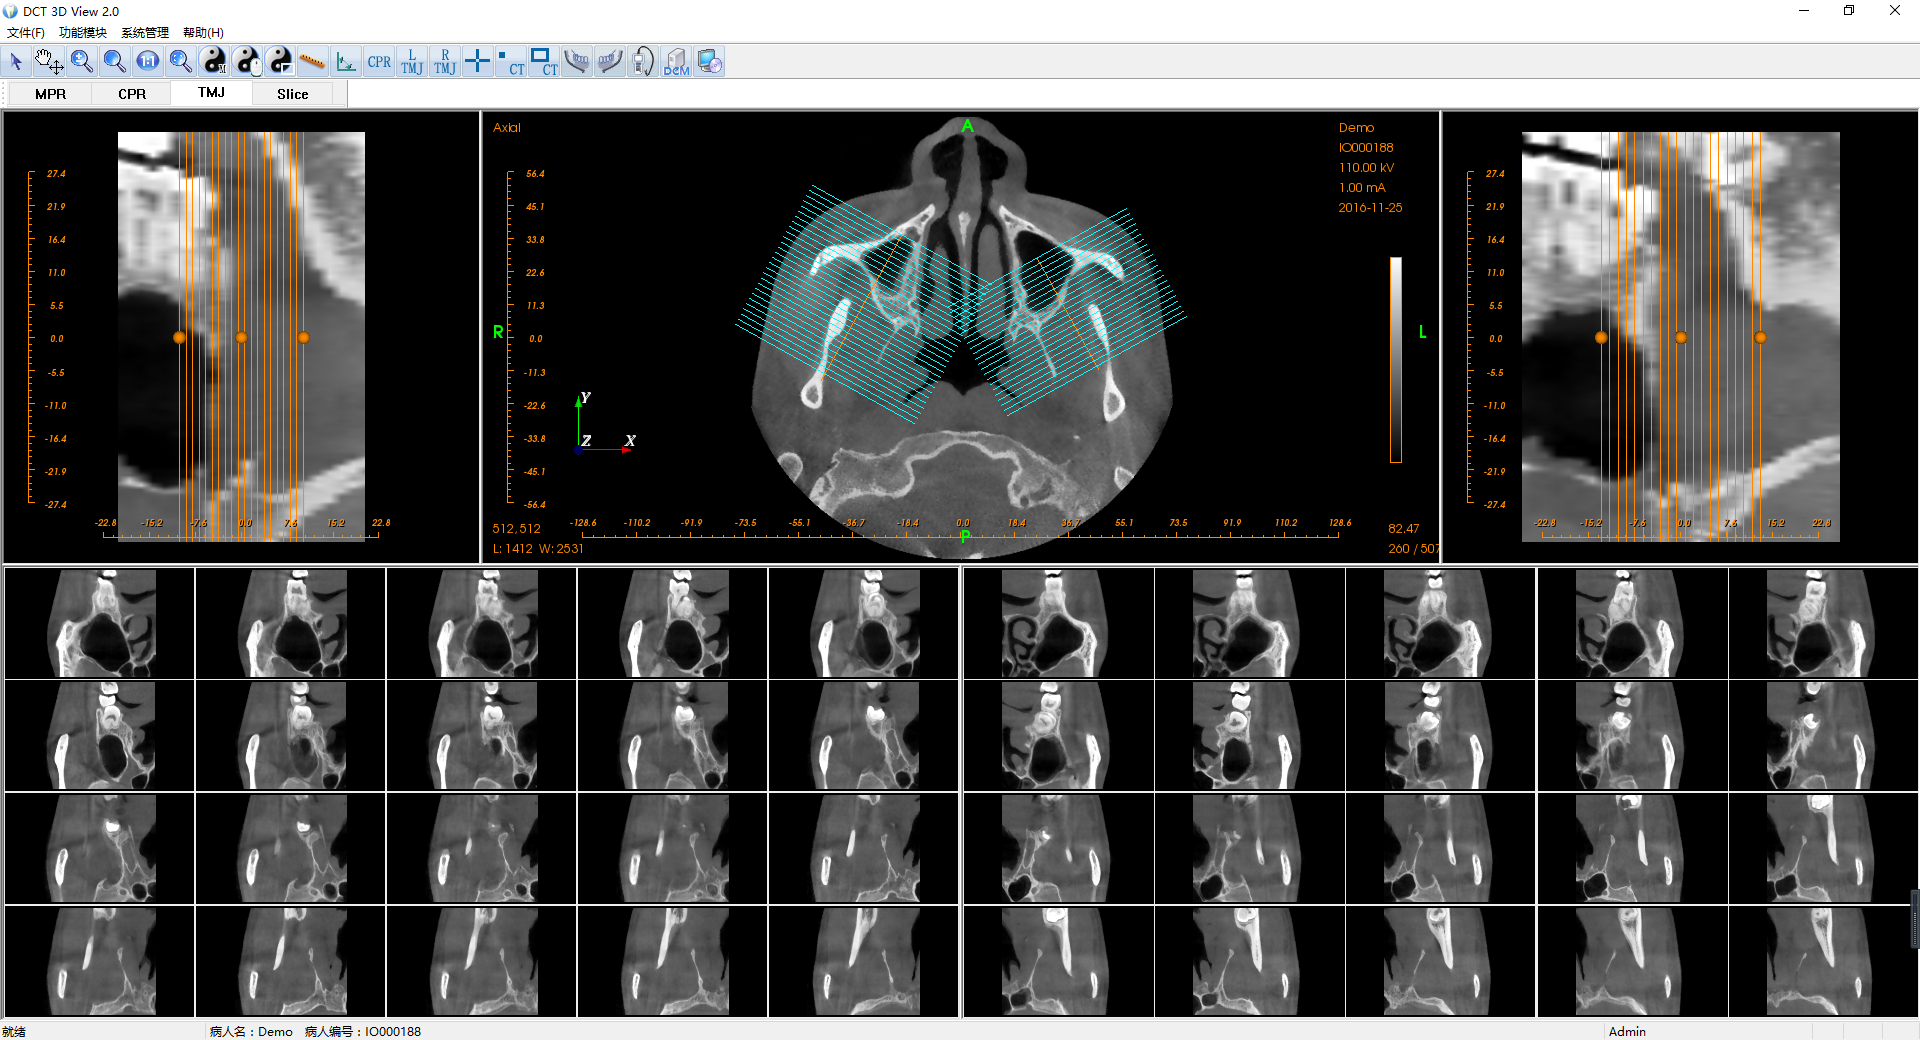The height and width of the screenshot is (1040, 1920).
Task: Select the arrow pointer tool
Action: tap(16, 62)
